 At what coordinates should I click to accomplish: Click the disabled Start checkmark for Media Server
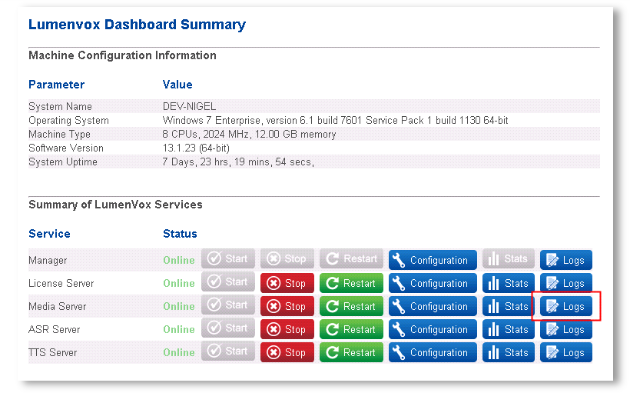click(x=214, y=305)
